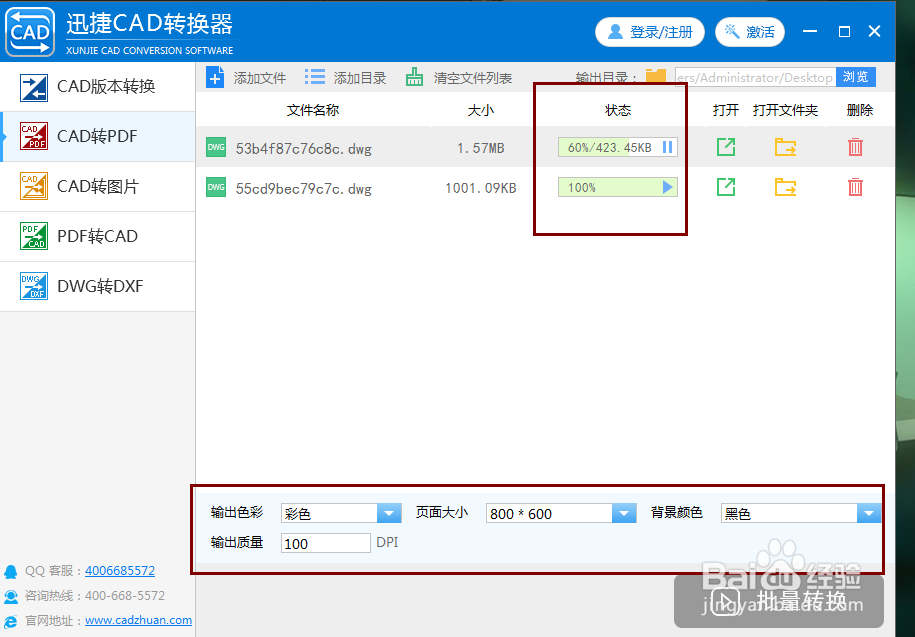Image resolution: width=915 pixels, height=637 pixels.
Task: Click the 添加文件 plus icon
Action: coord(215,78)
